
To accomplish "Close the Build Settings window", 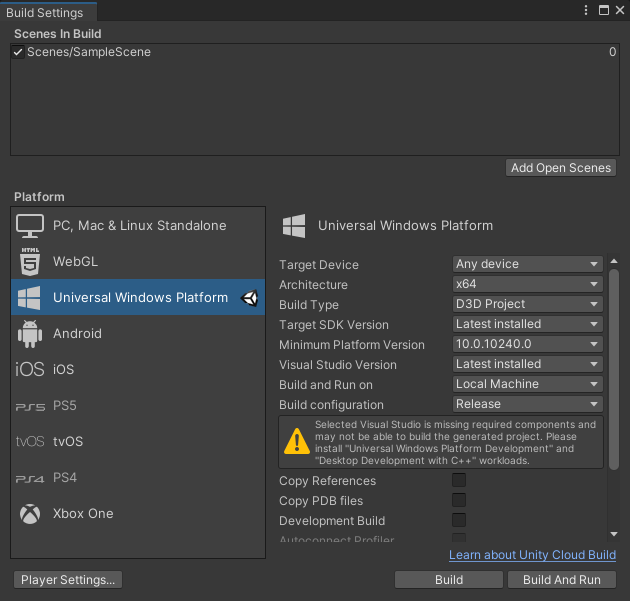I will 620,10.
